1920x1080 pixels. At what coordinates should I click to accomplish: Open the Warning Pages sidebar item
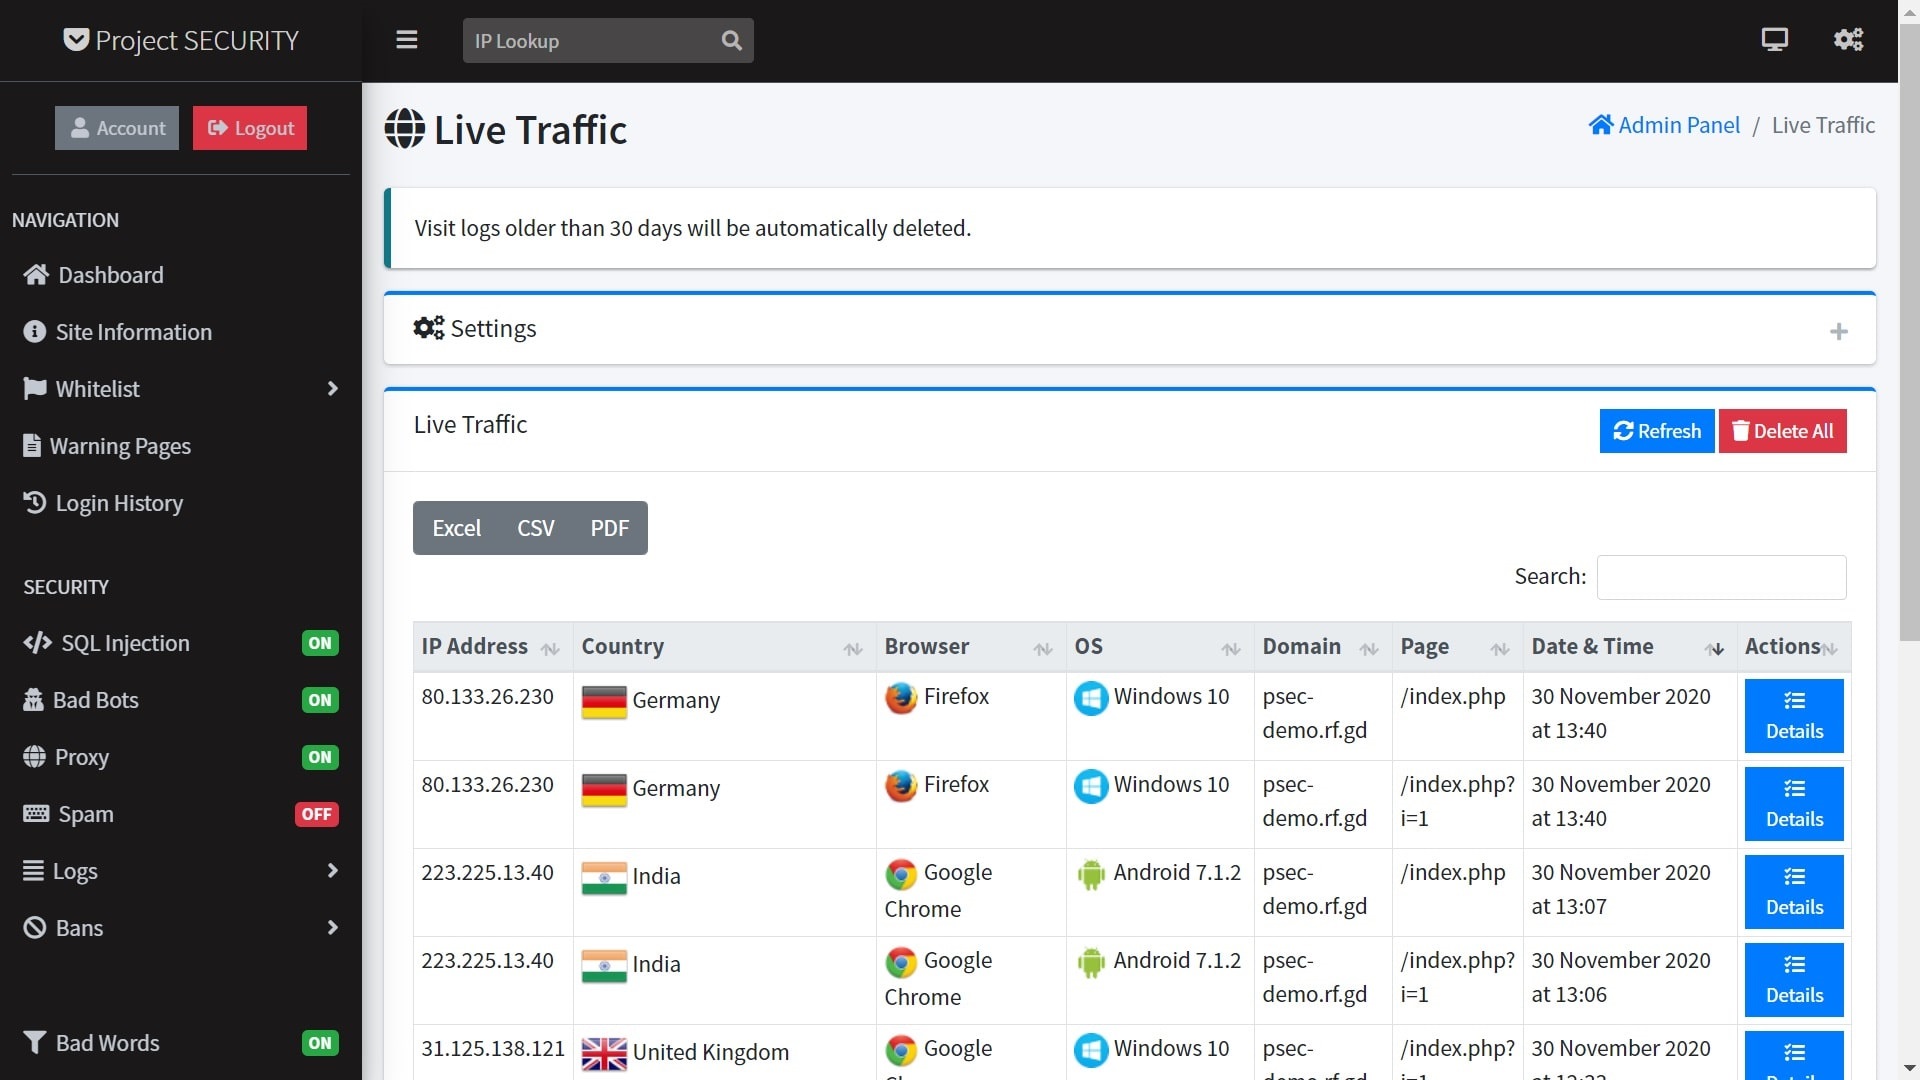pyautogui.click(x=120, y=446)
